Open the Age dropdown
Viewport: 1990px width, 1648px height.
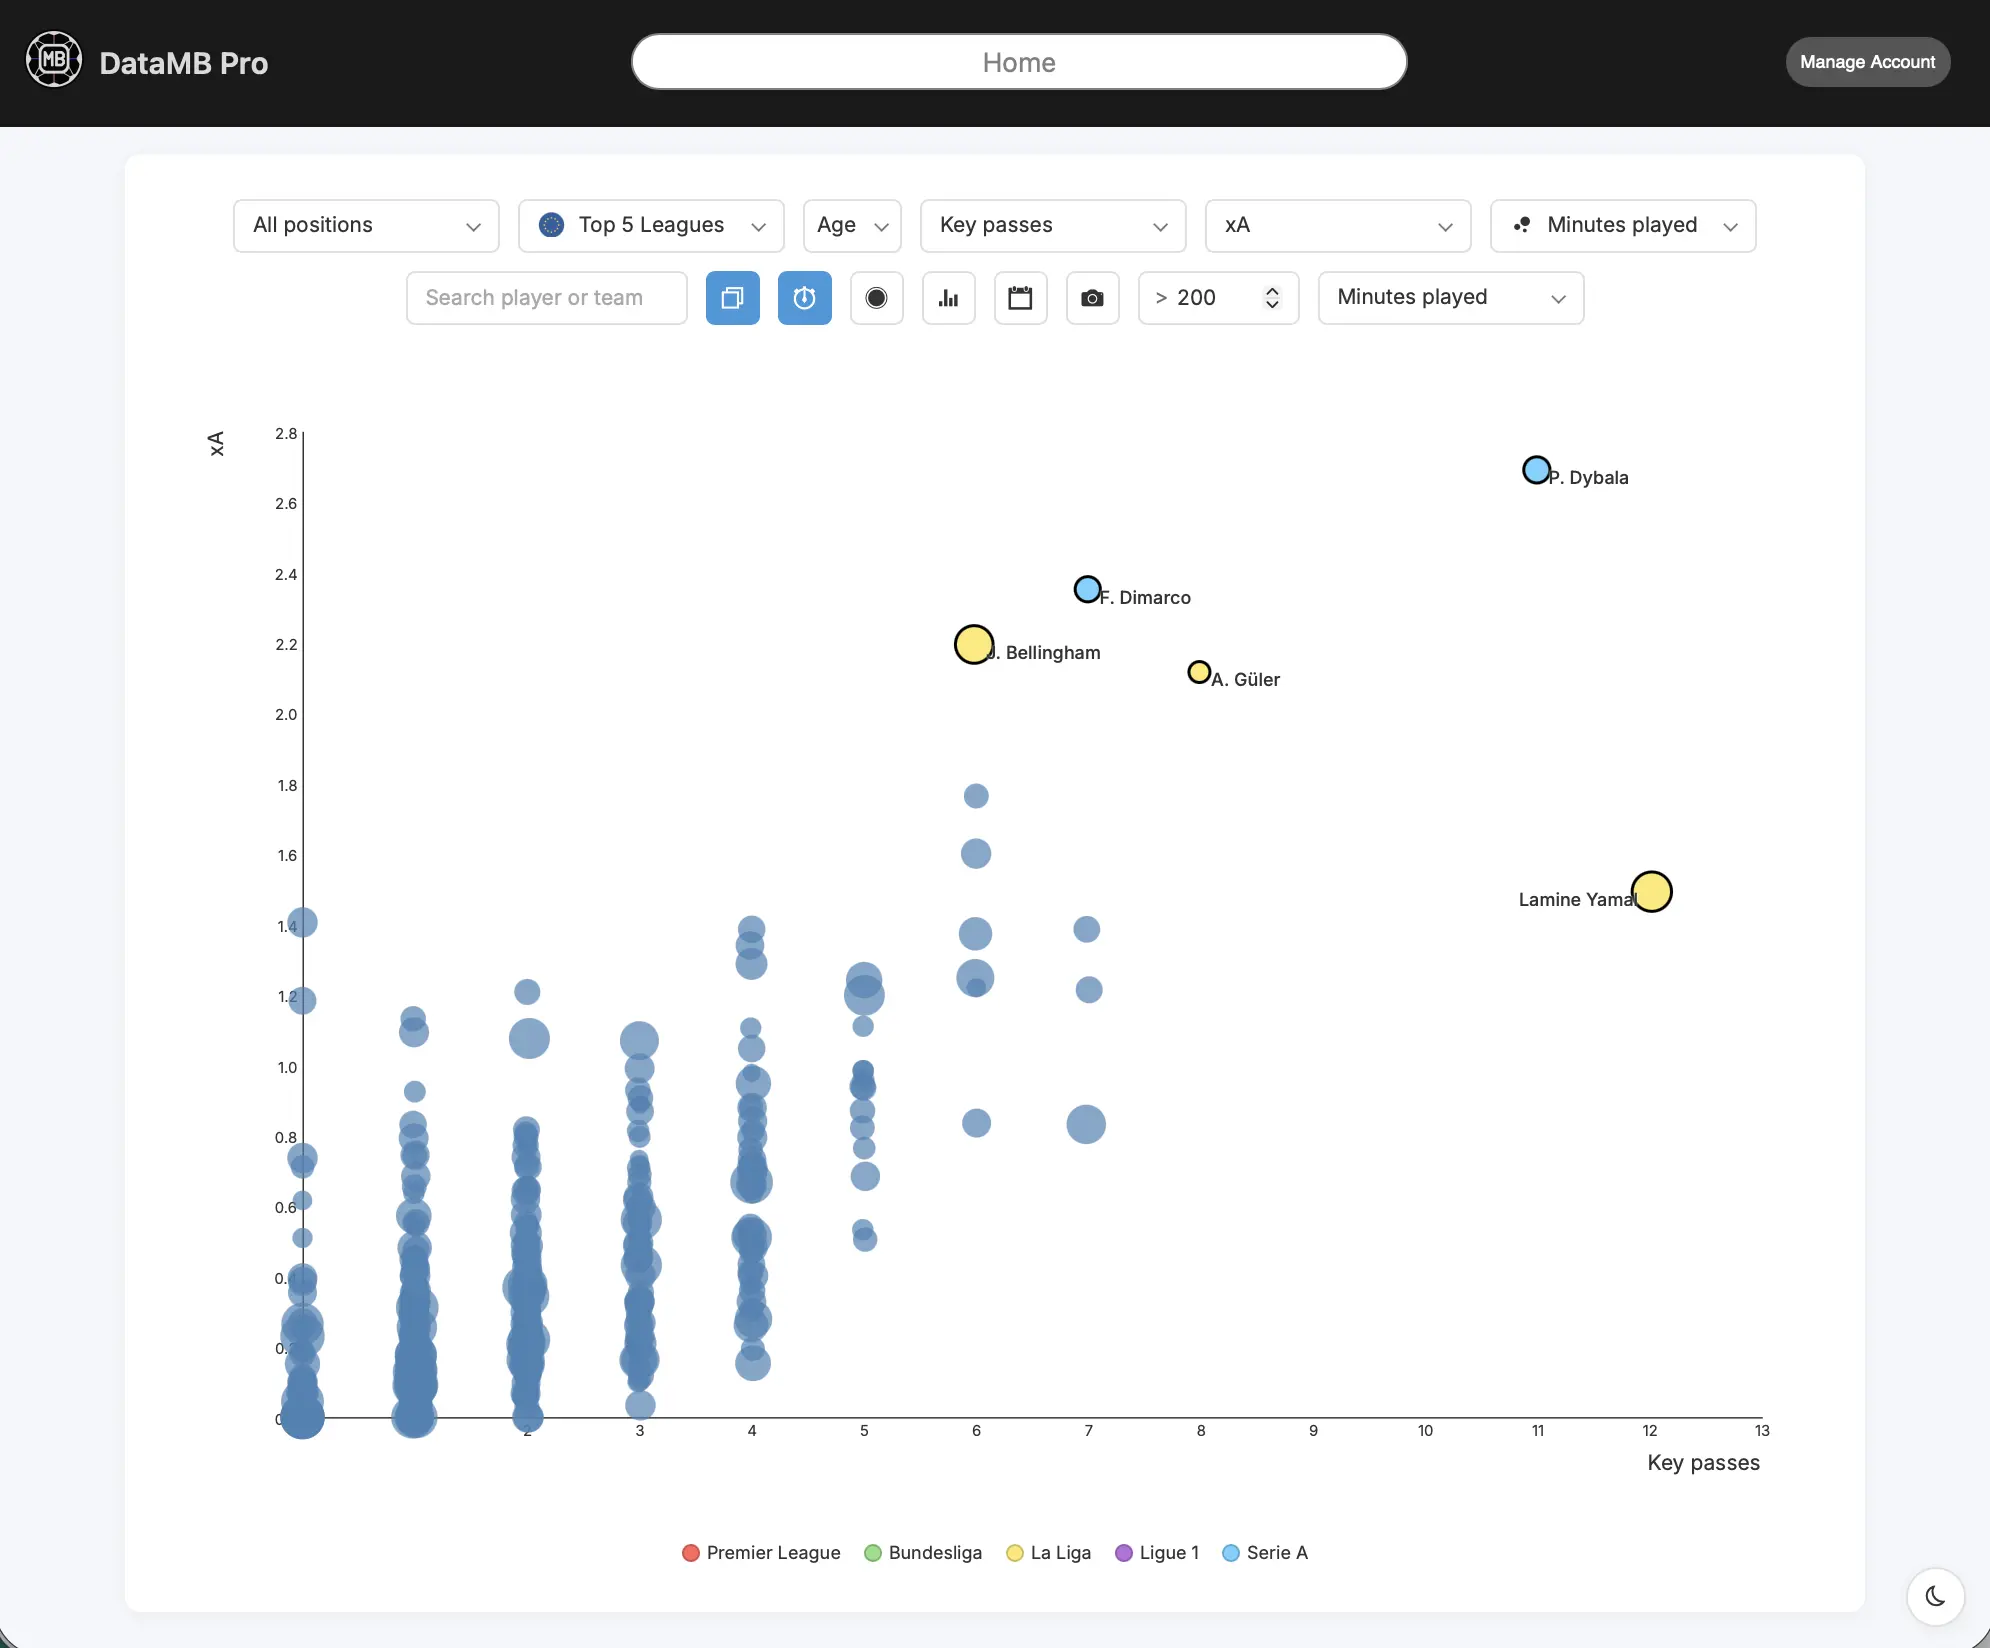[852, 226]
